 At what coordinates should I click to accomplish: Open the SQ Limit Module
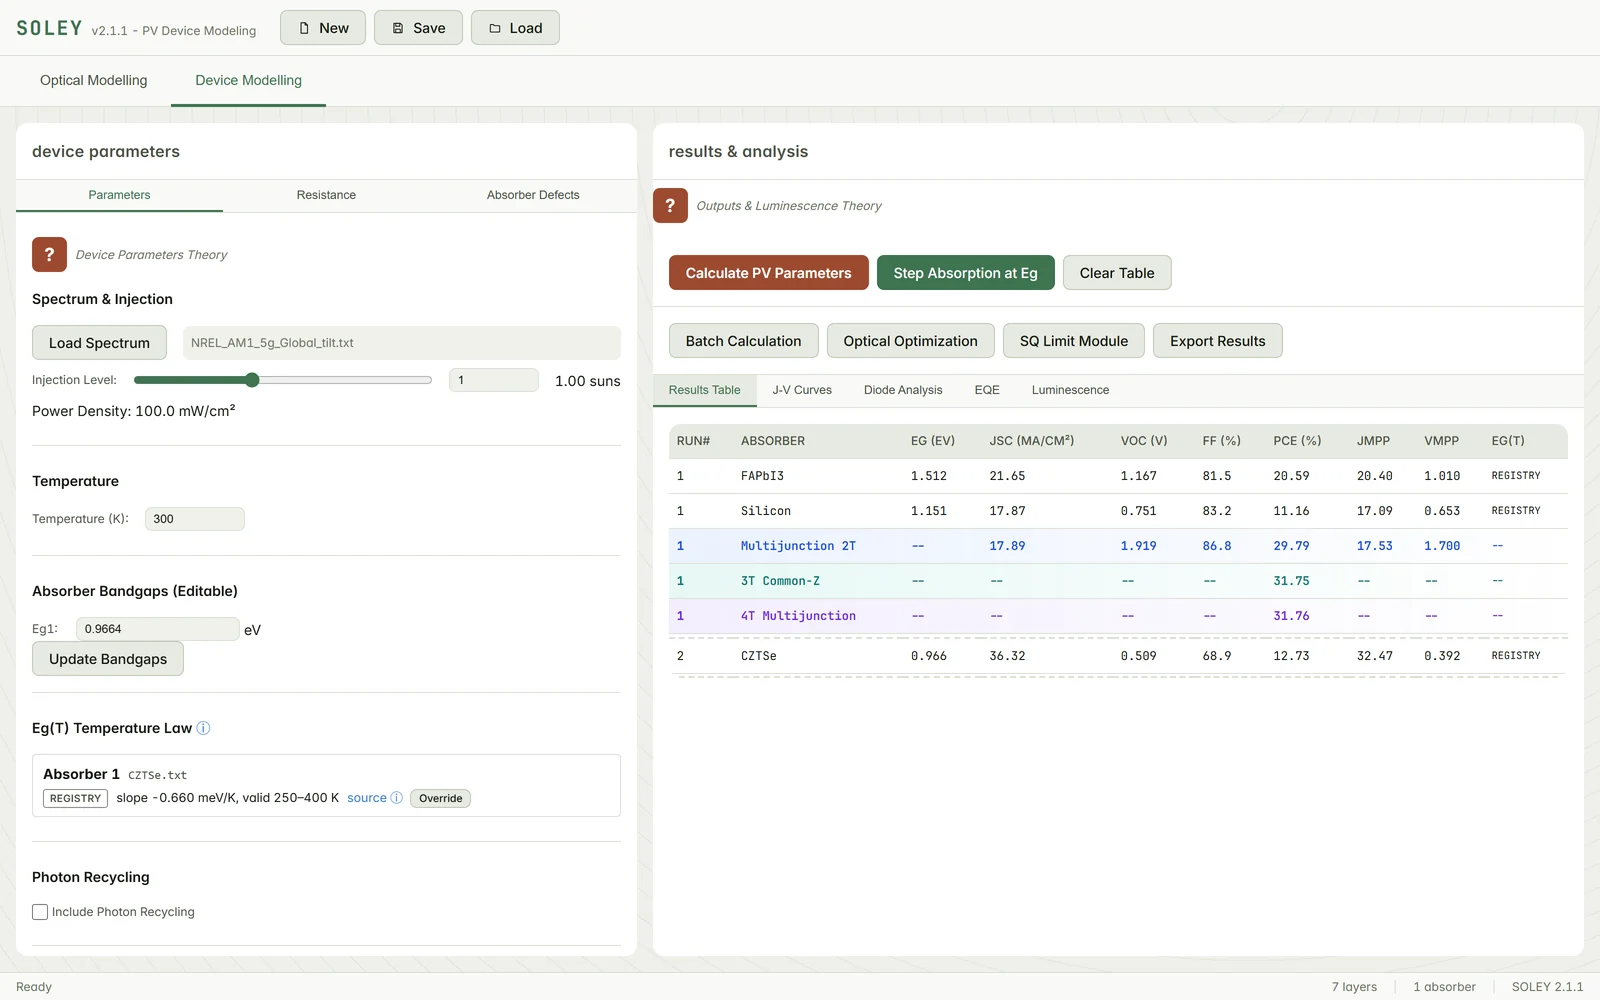pos(1074,341)
